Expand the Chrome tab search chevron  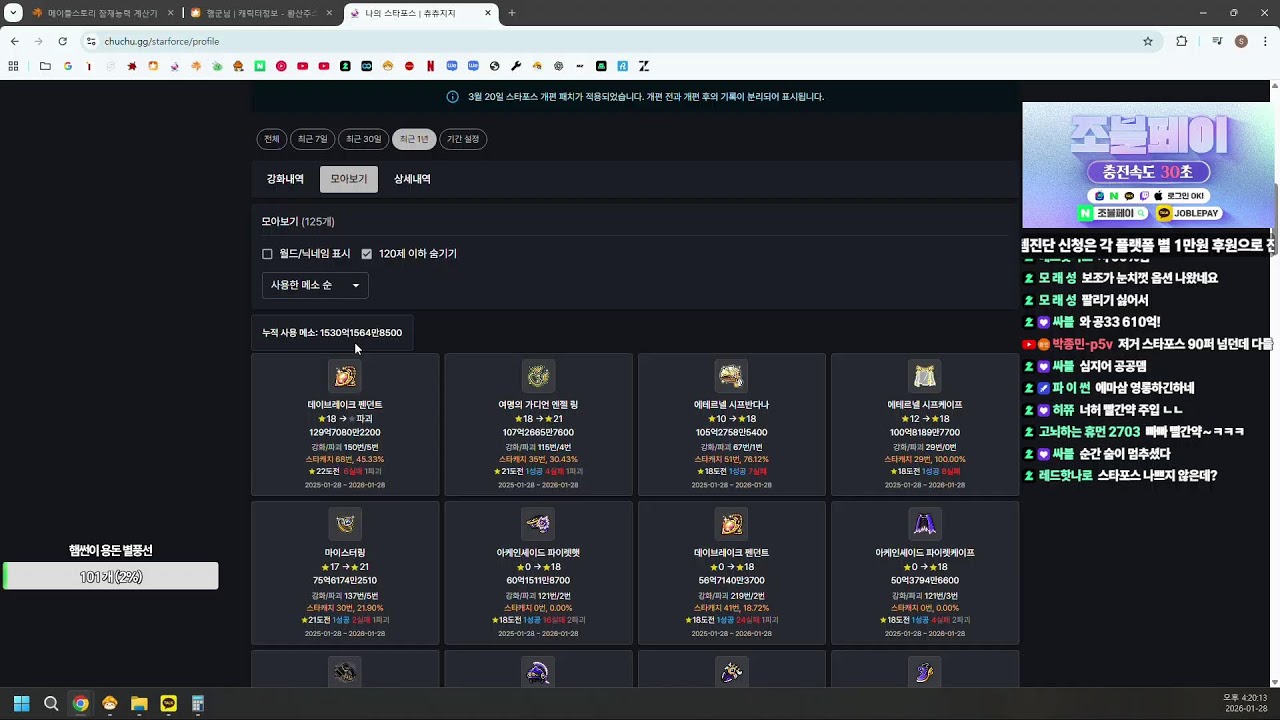click(x=13, y=13)
